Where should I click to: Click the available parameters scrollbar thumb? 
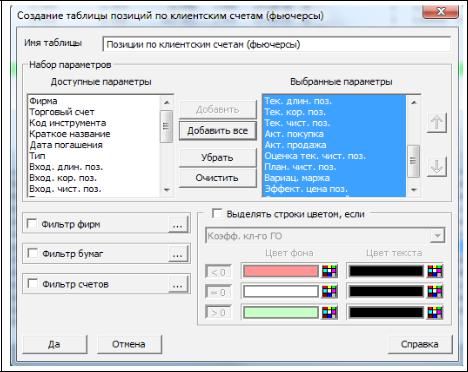click(167, 126)
